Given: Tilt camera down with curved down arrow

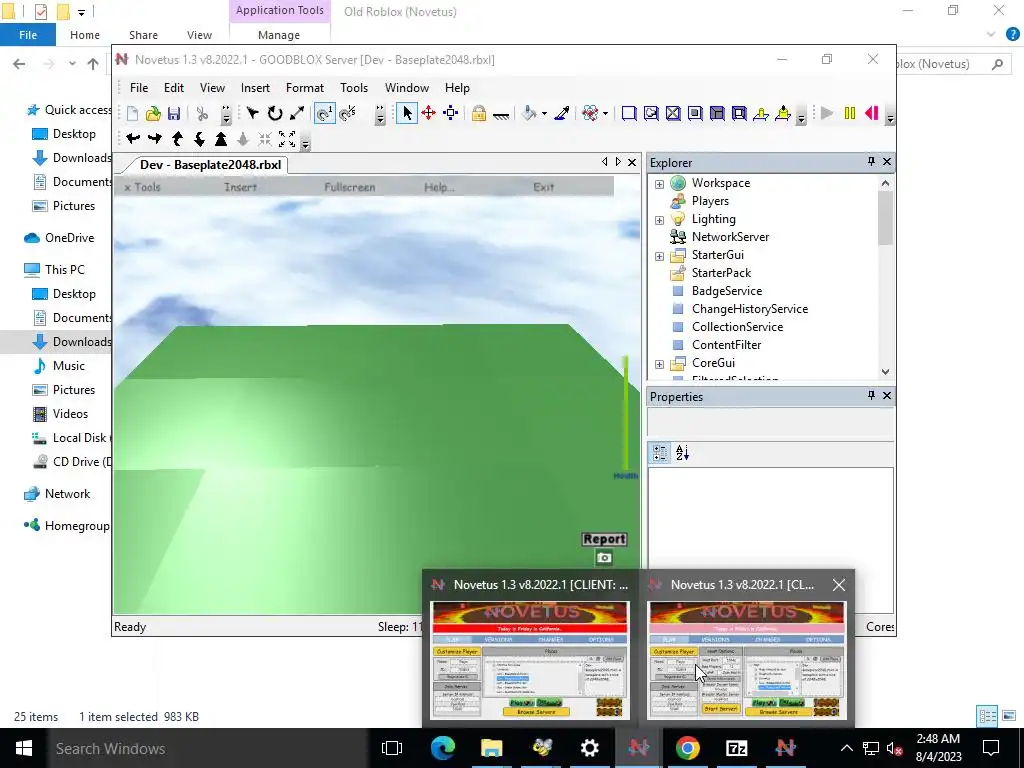Looking at the screenshot, I should point(199,138).
